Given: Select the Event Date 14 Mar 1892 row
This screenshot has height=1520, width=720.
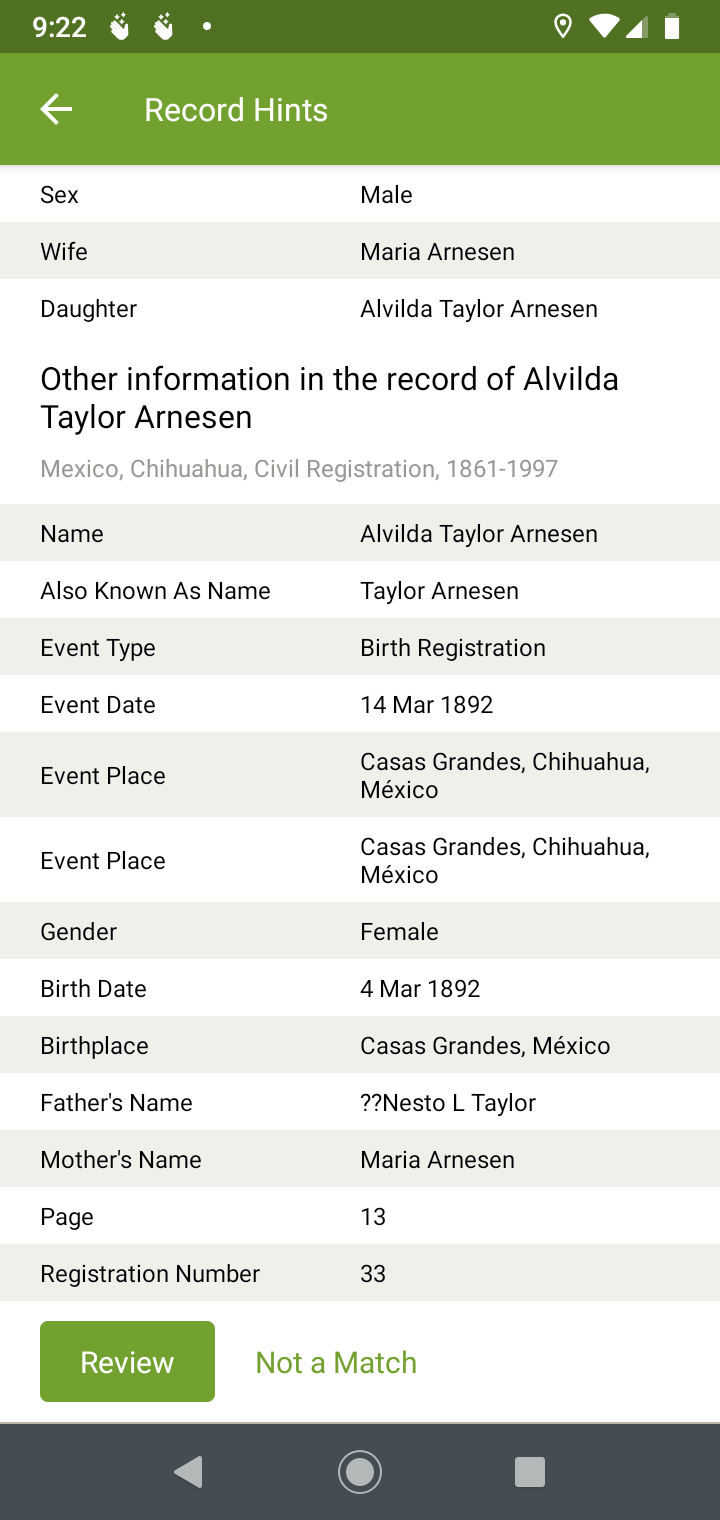Looking at the screenshot, I should [x=360, y=704].
